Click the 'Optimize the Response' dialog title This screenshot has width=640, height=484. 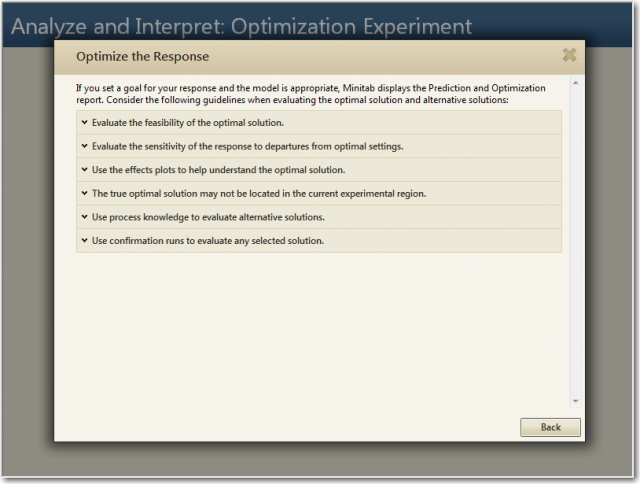pos(142,57)
